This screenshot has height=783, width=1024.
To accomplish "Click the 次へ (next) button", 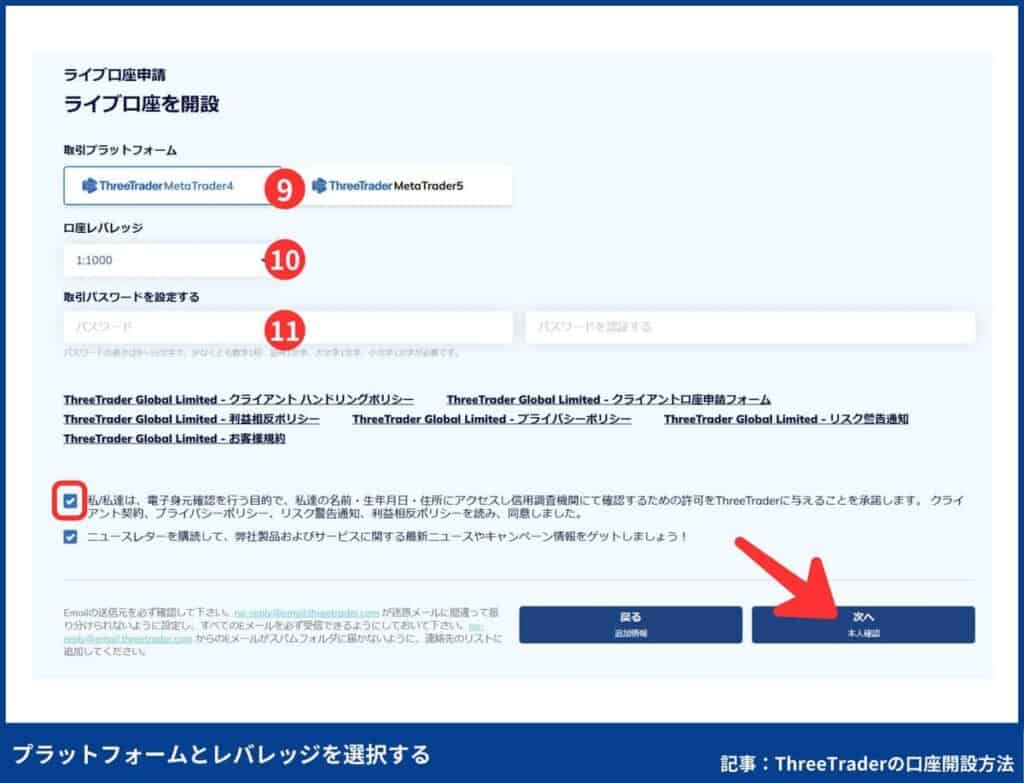I will coord(863,625).
